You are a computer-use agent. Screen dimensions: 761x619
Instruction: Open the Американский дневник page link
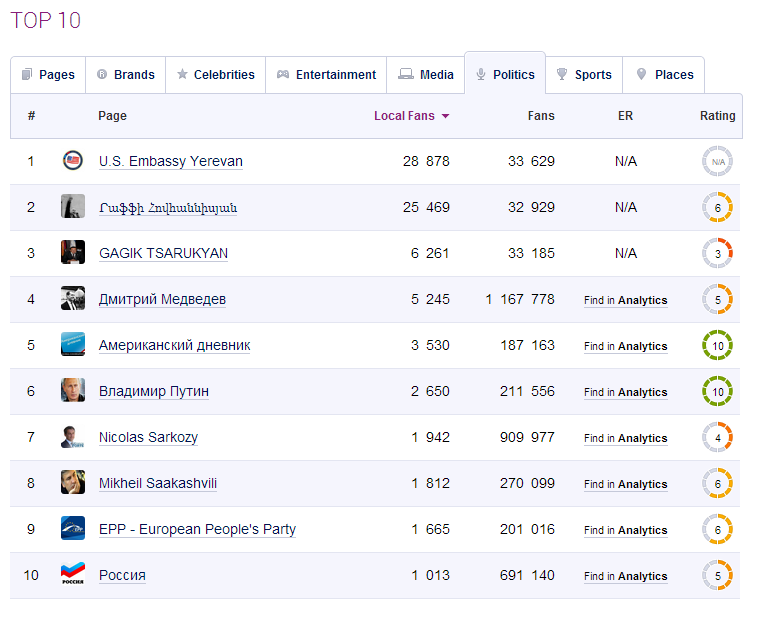click(175, 346)
